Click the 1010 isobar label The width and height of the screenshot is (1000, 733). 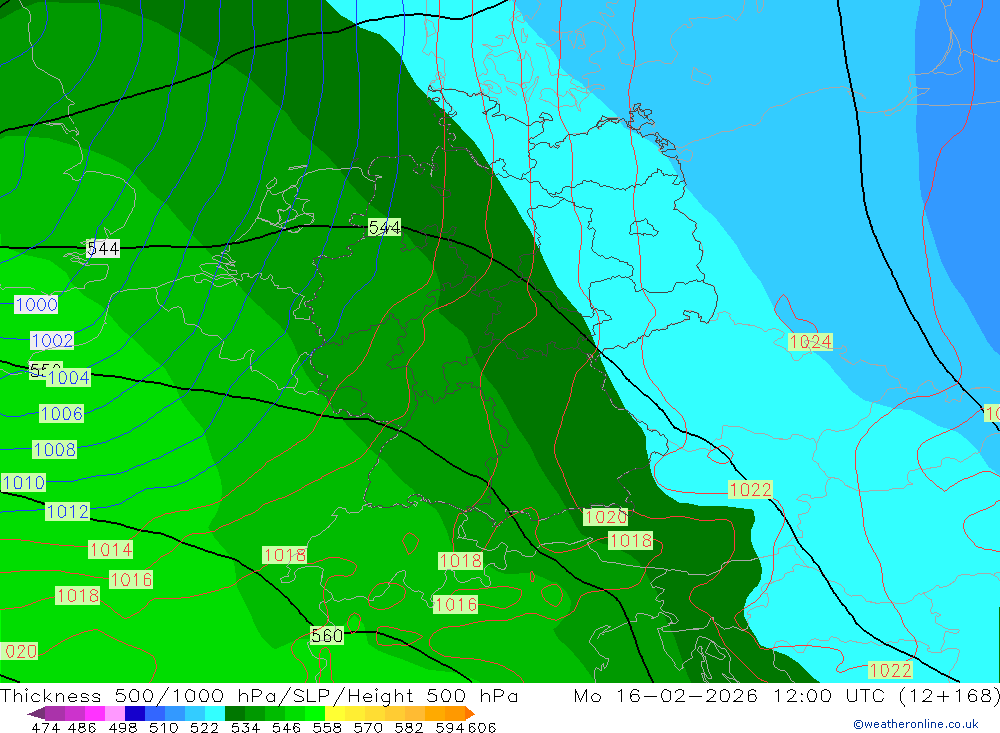point(24,482)
